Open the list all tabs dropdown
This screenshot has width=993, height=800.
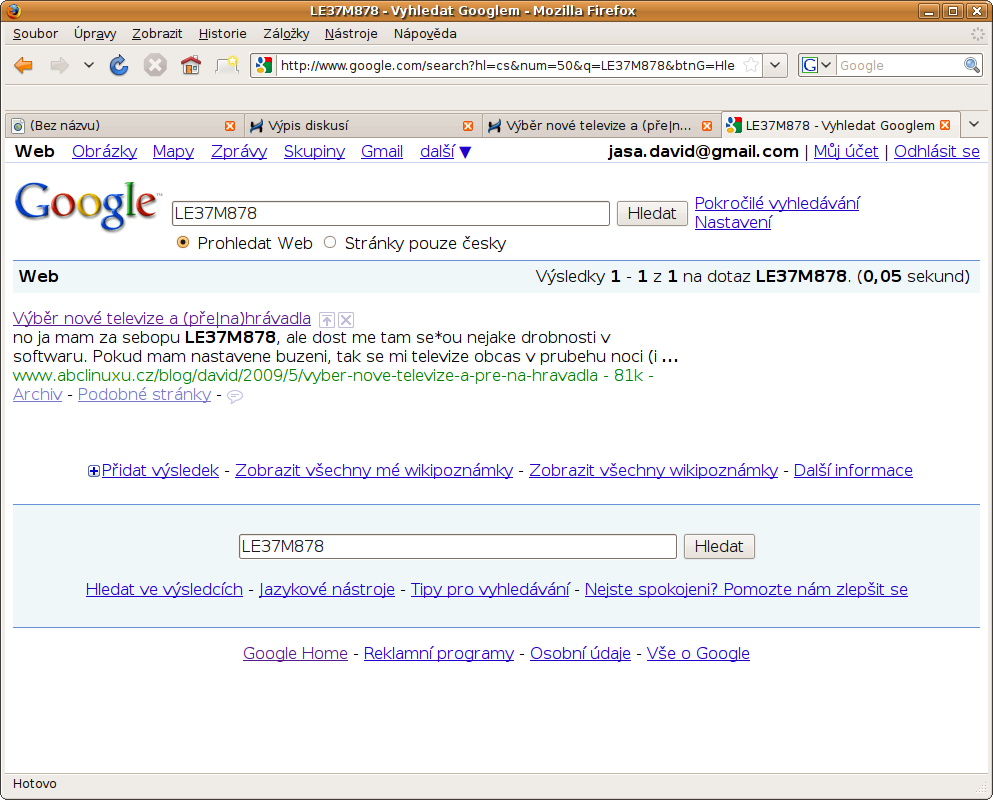coord(974,125)
